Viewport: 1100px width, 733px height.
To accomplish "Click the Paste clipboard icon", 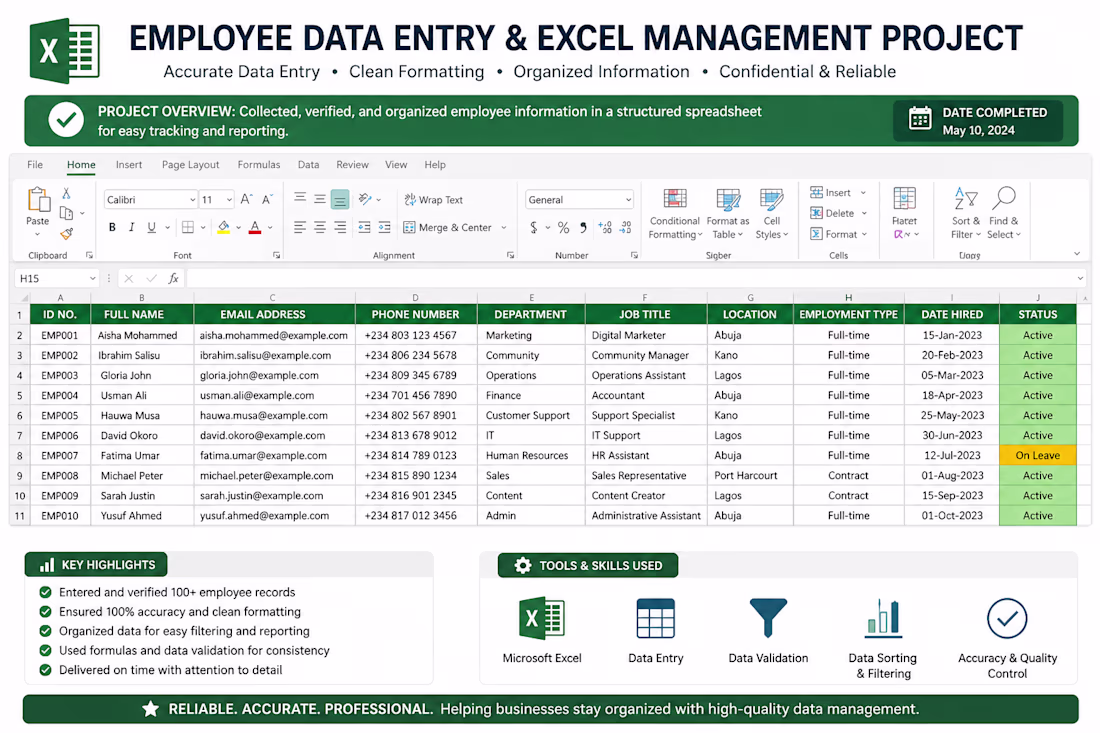I will pyautogui.click(x=38, y=199).
